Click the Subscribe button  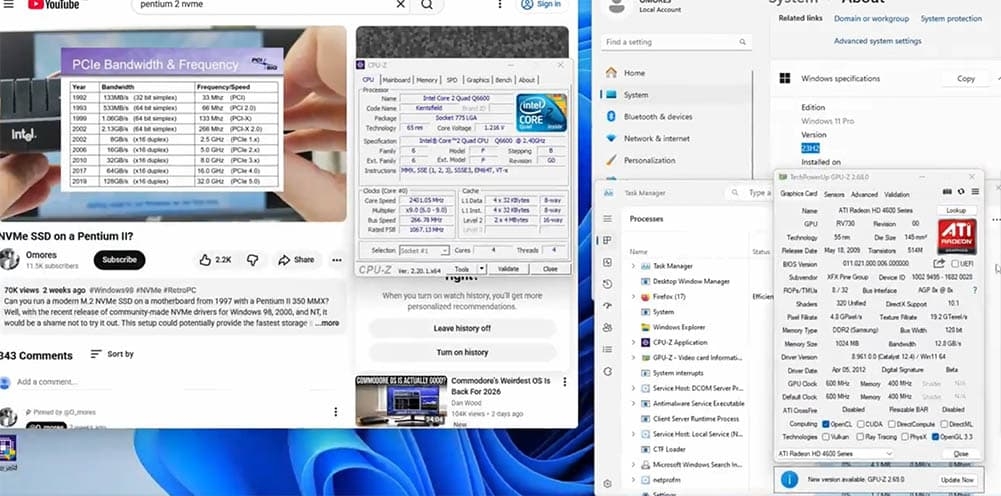point(119,260)
